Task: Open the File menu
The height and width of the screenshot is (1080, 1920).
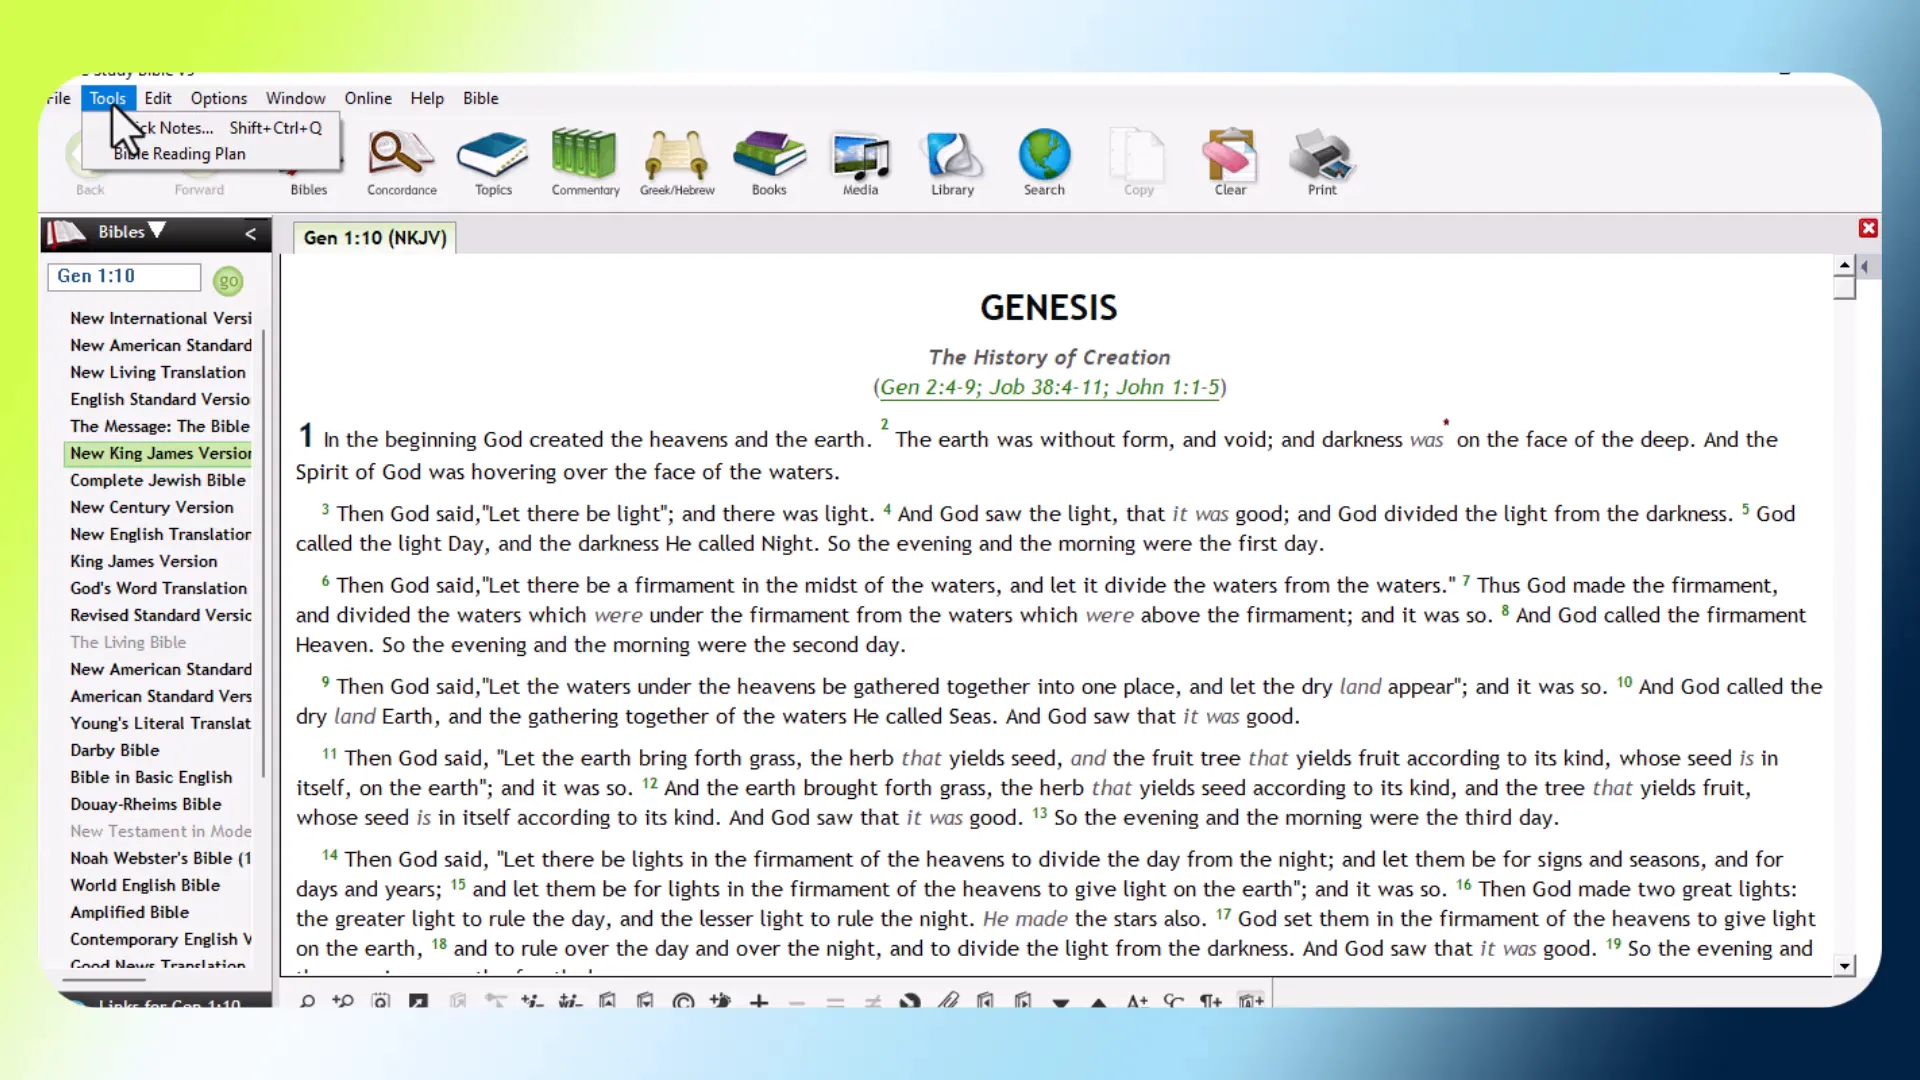Action: tap(59, 98)
